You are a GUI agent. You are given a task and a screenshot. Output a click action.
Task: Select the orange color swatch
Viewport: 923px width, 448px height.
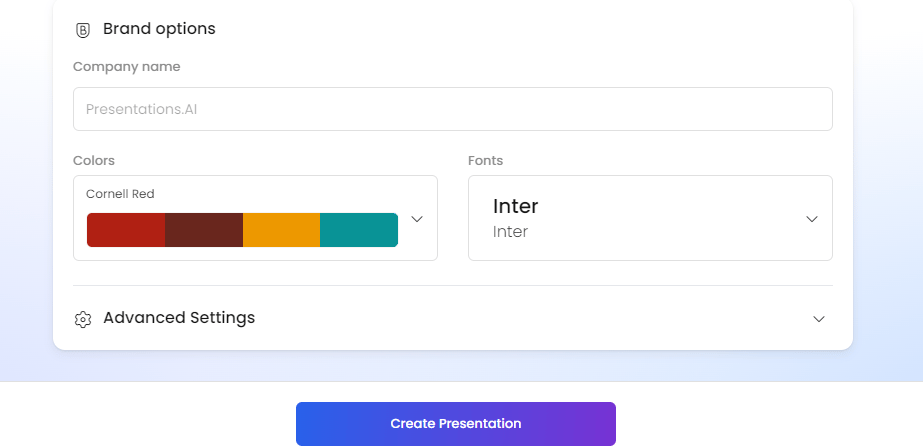281,230
